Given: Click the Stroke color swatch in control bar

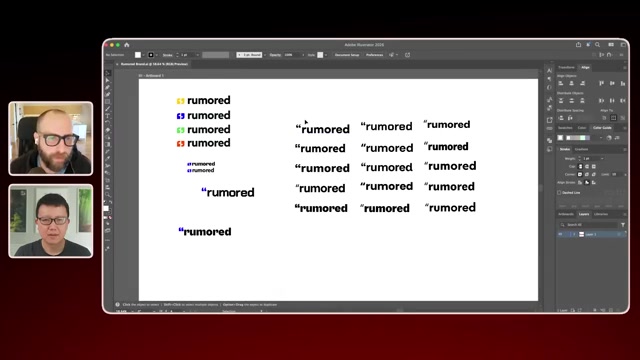Looking at the screenshot, I should point(151,55).
